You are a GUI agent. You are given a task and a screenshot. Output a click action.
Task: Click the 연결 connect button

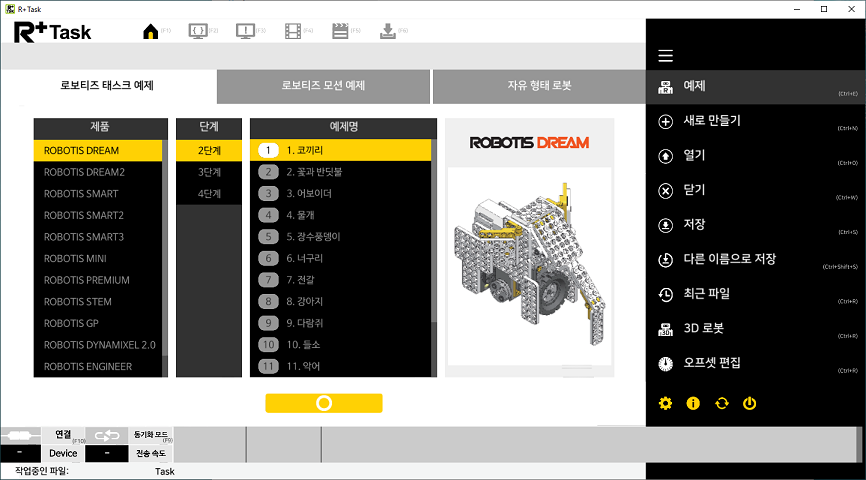(x=63, y=435)
